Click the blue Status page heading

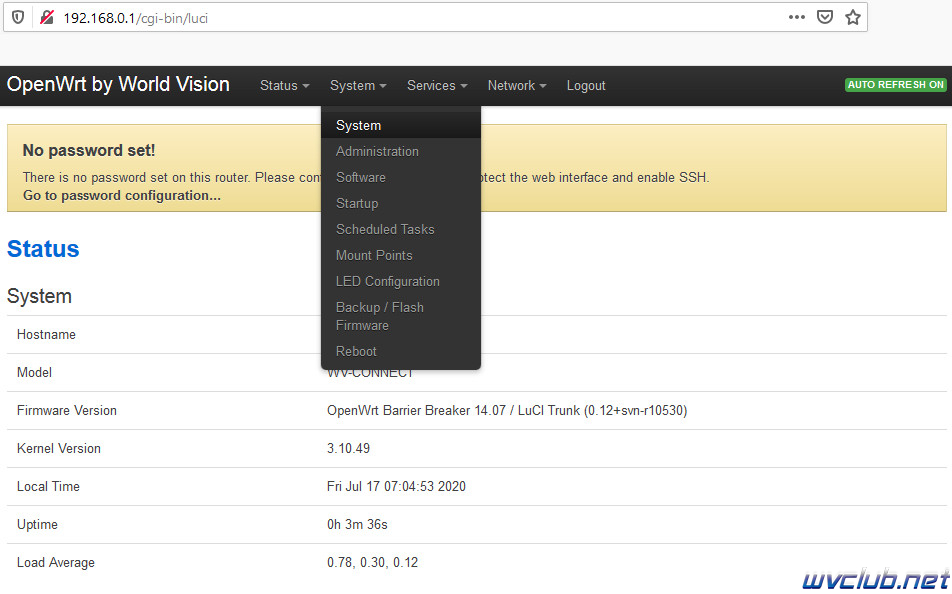[43, 249]
